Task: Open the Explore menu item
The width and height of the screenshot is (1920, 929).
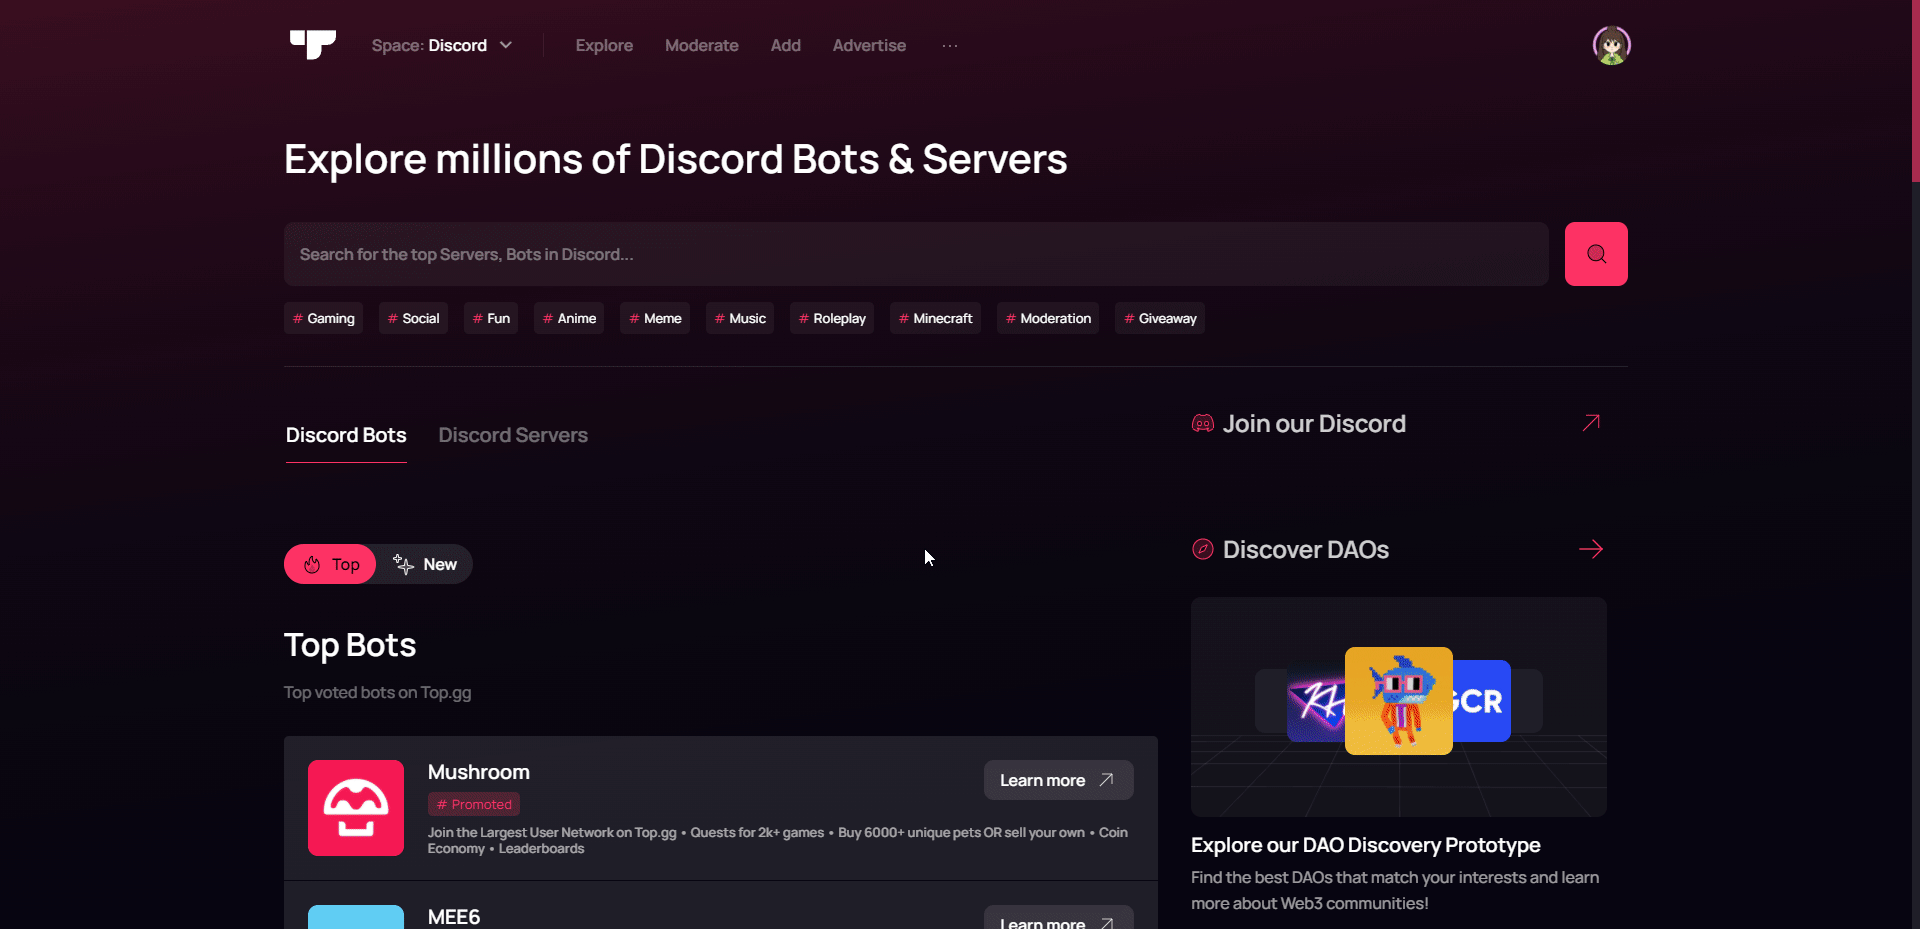Action: [604, 46]
